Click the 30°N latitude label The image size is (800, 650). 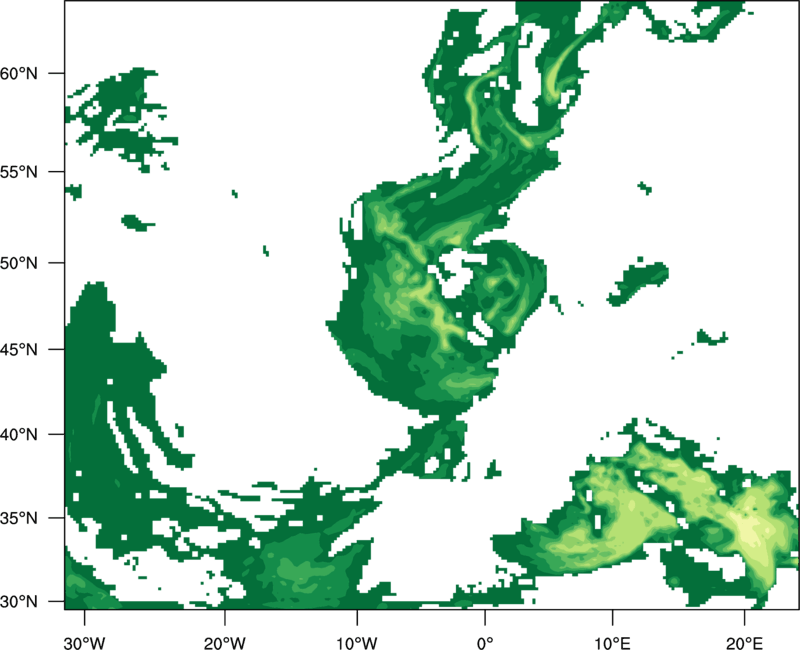[x=19, y=602]
